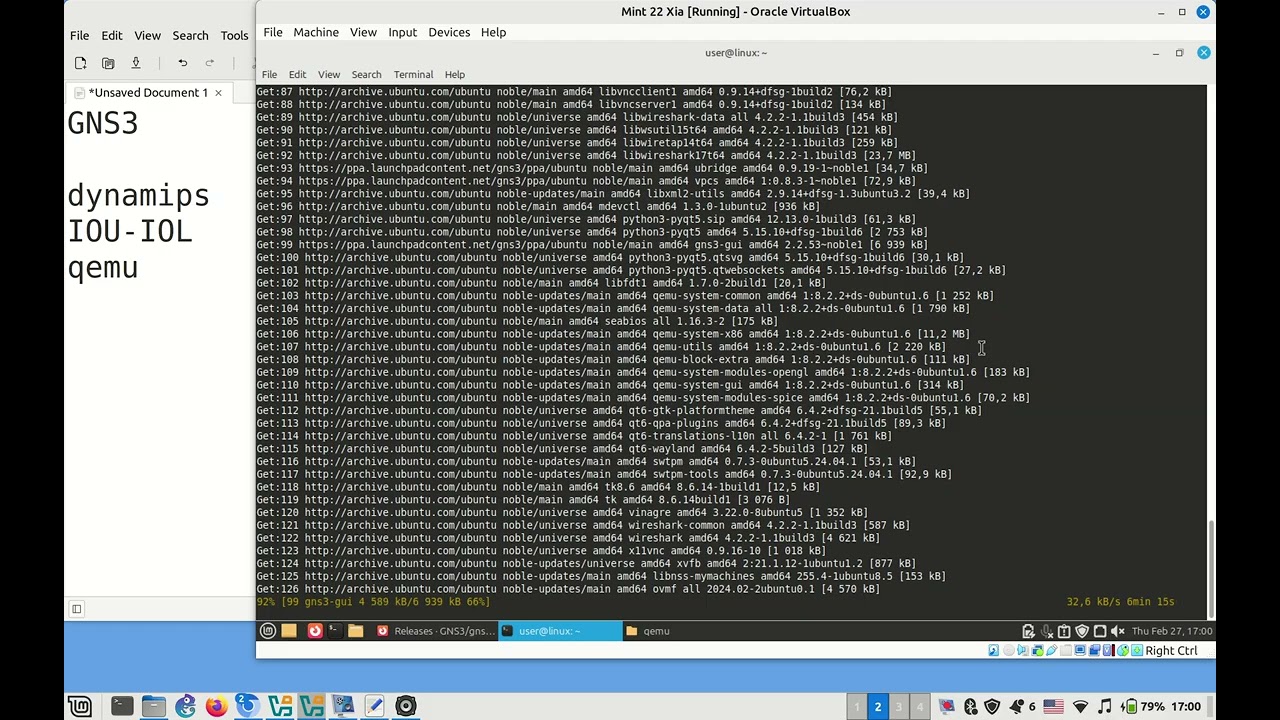
Task: Click New Document icon in text editor
Action: (80, 63)
